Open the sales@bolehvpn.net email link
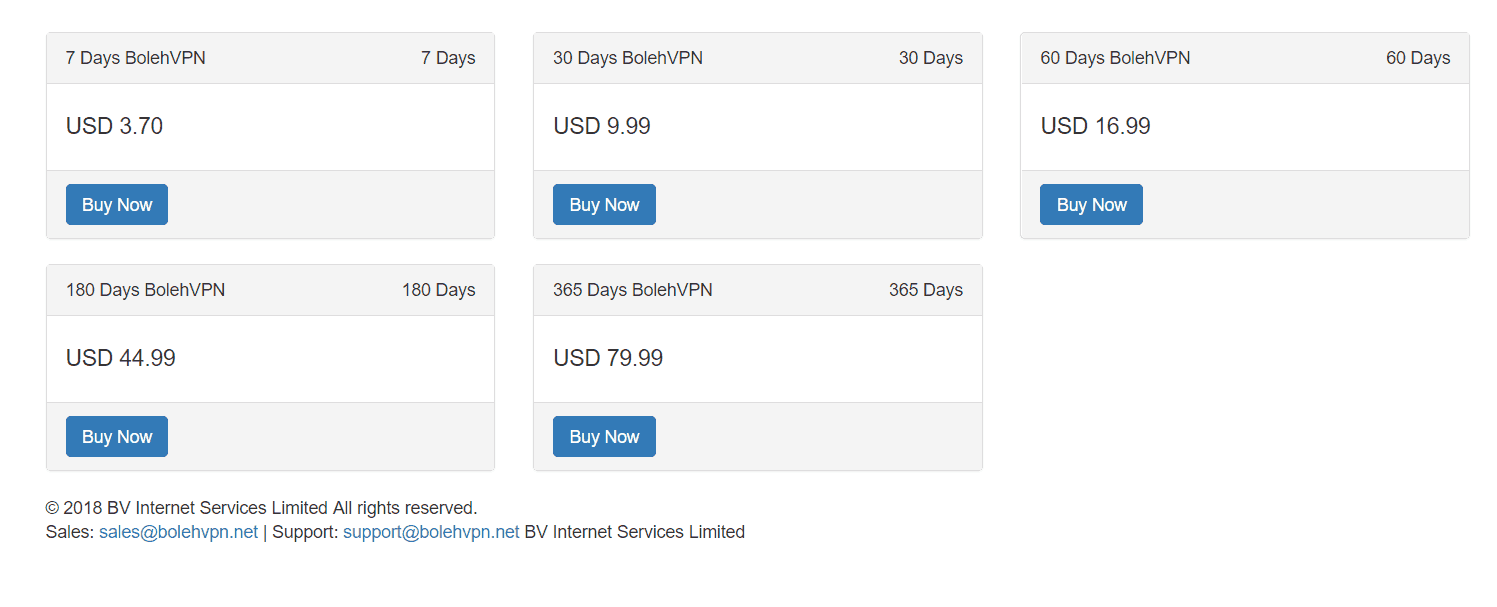1497x607 pixels. (x=178, y=532)
